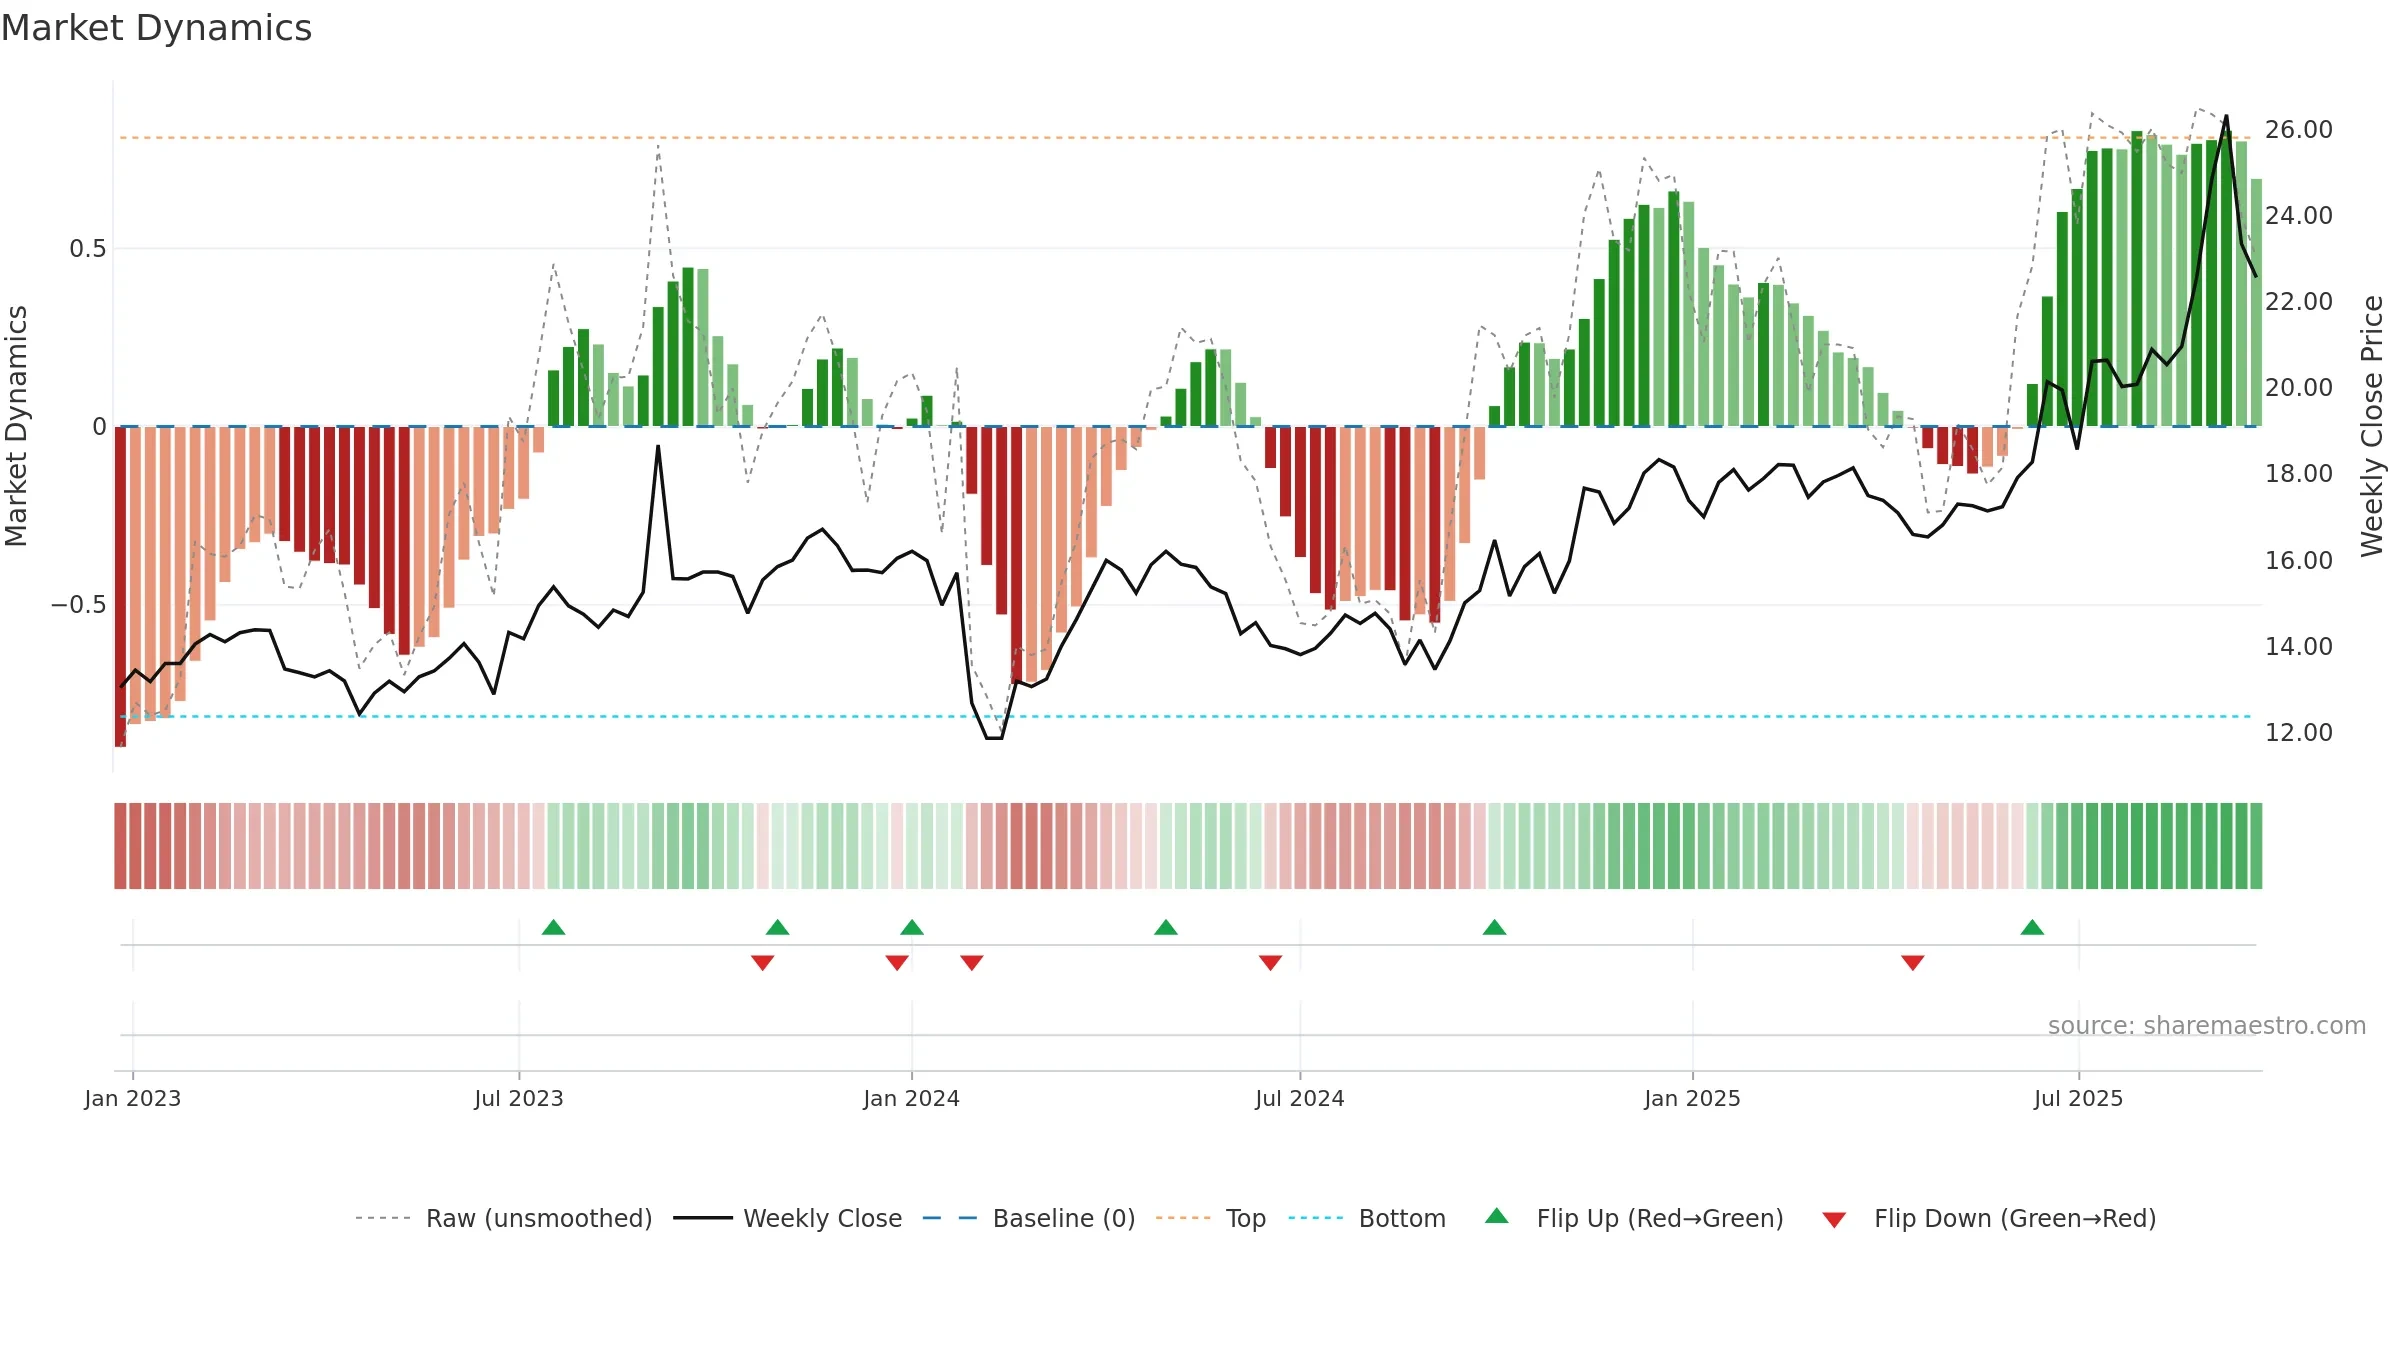Click the 20.00 price tick label
This screenshot has height=1350, width=2400.
(2299, 388)
